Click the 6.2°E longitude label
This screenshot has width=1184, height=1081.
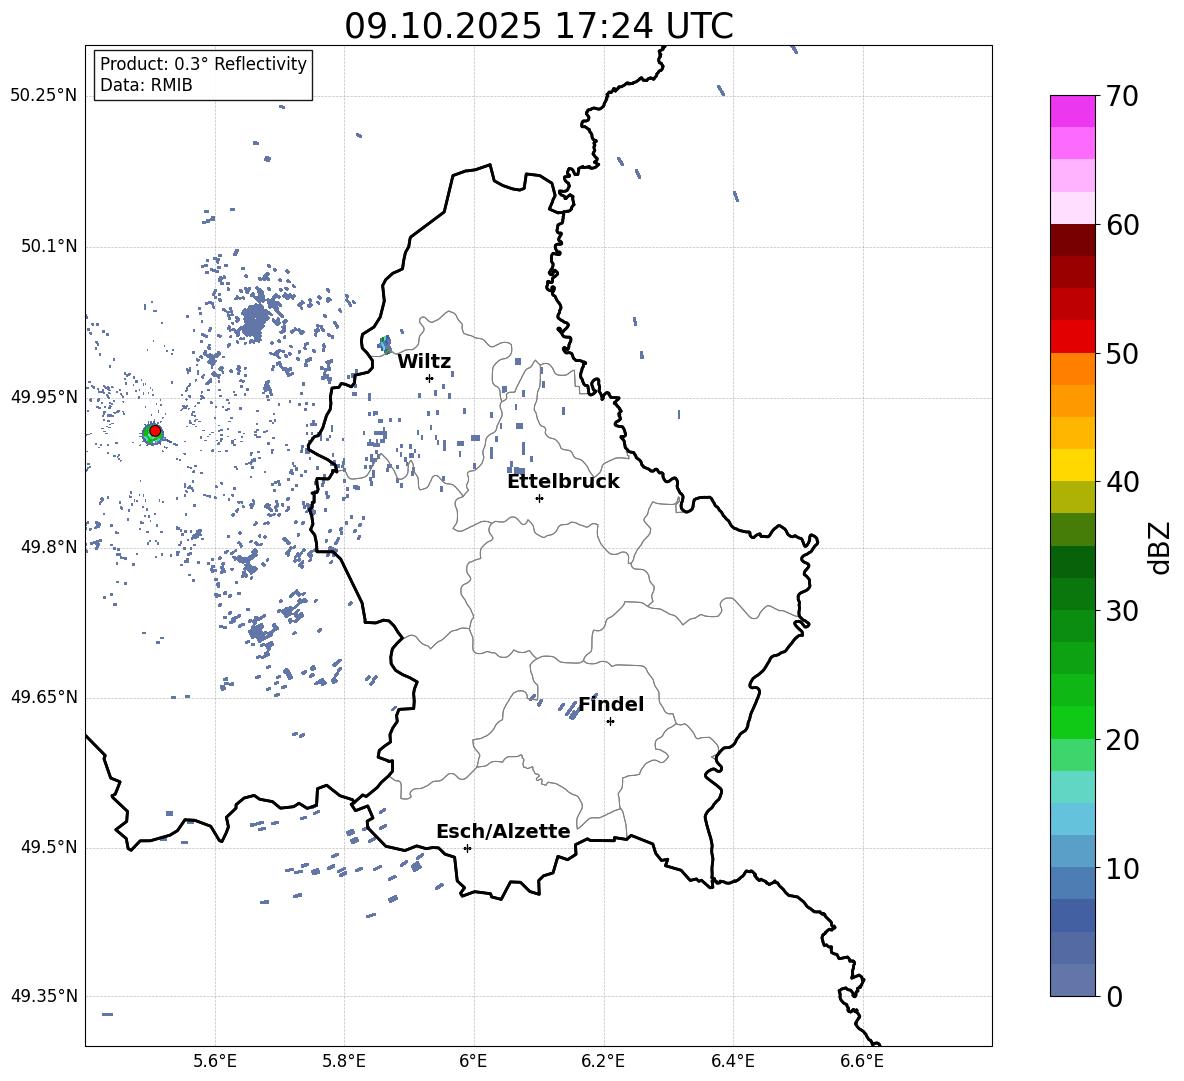pos(603,1061)
